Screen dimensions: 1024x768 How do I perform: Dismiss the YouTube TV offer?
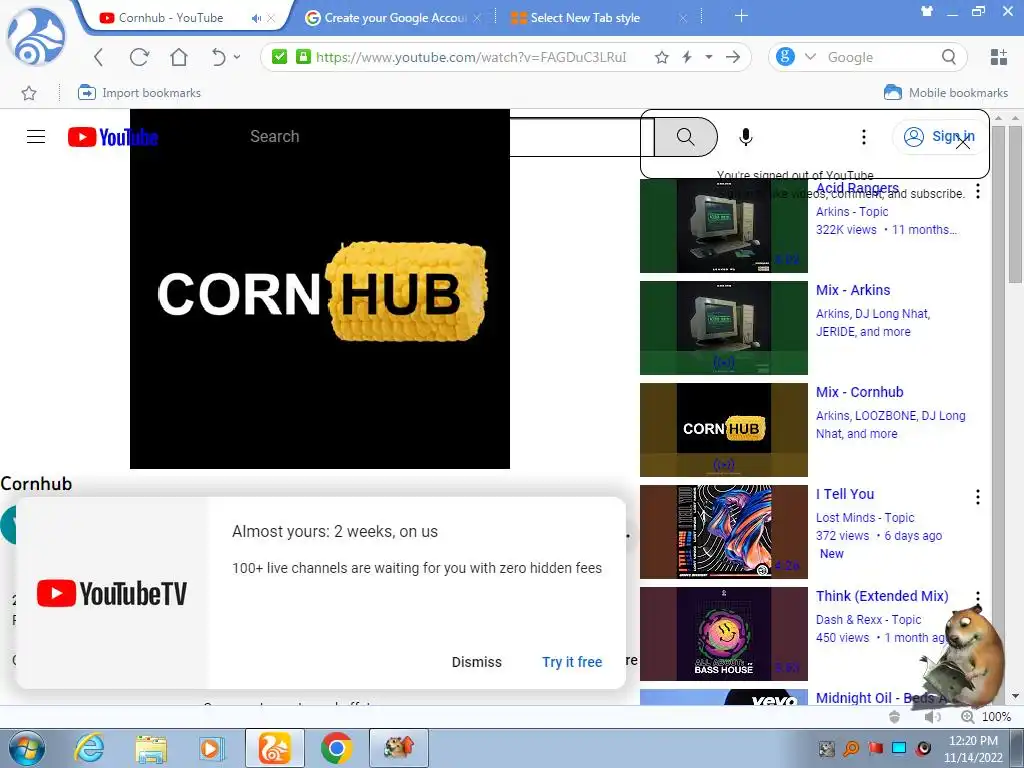tap(477, 662)
